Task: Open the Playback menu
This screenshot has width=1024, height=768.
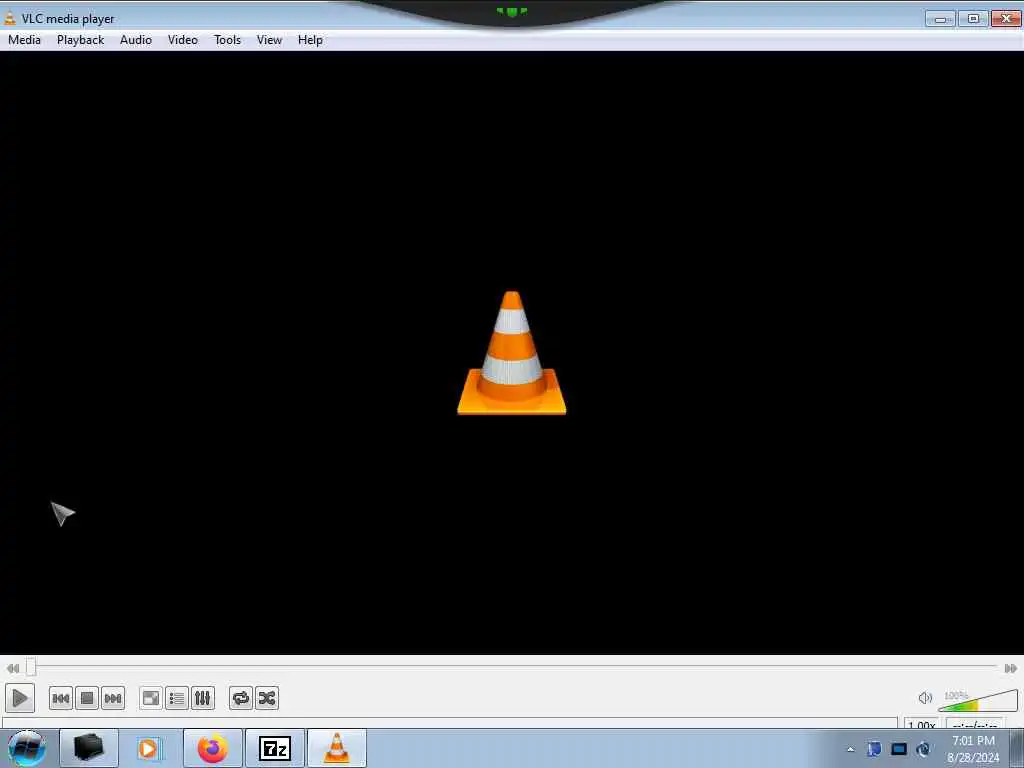Action: point(80,40)
